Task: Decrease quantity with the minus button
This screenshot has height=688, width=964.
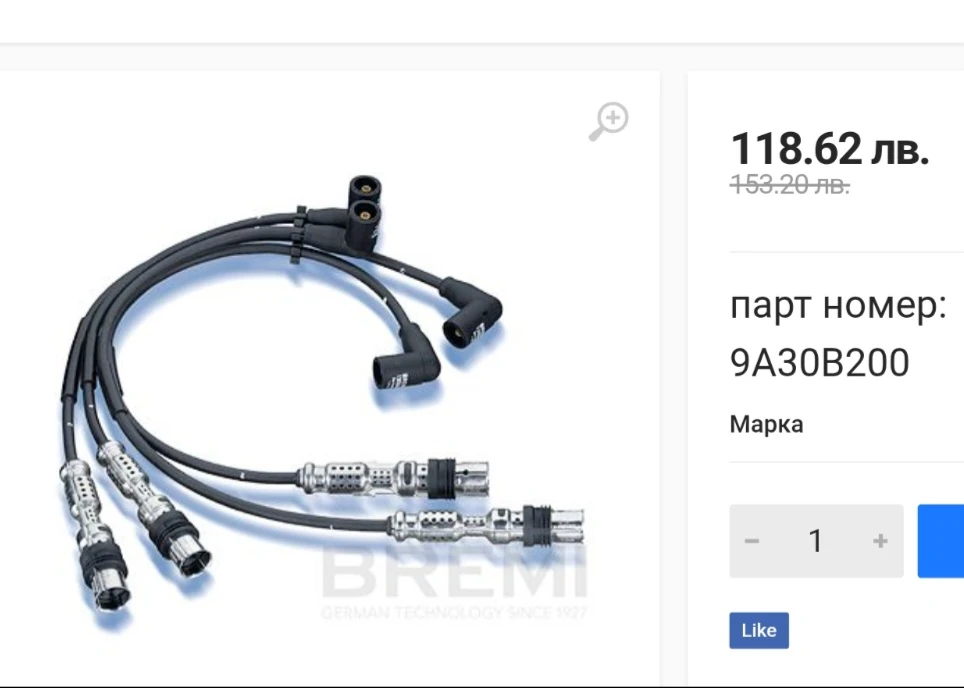Action: 751,541
